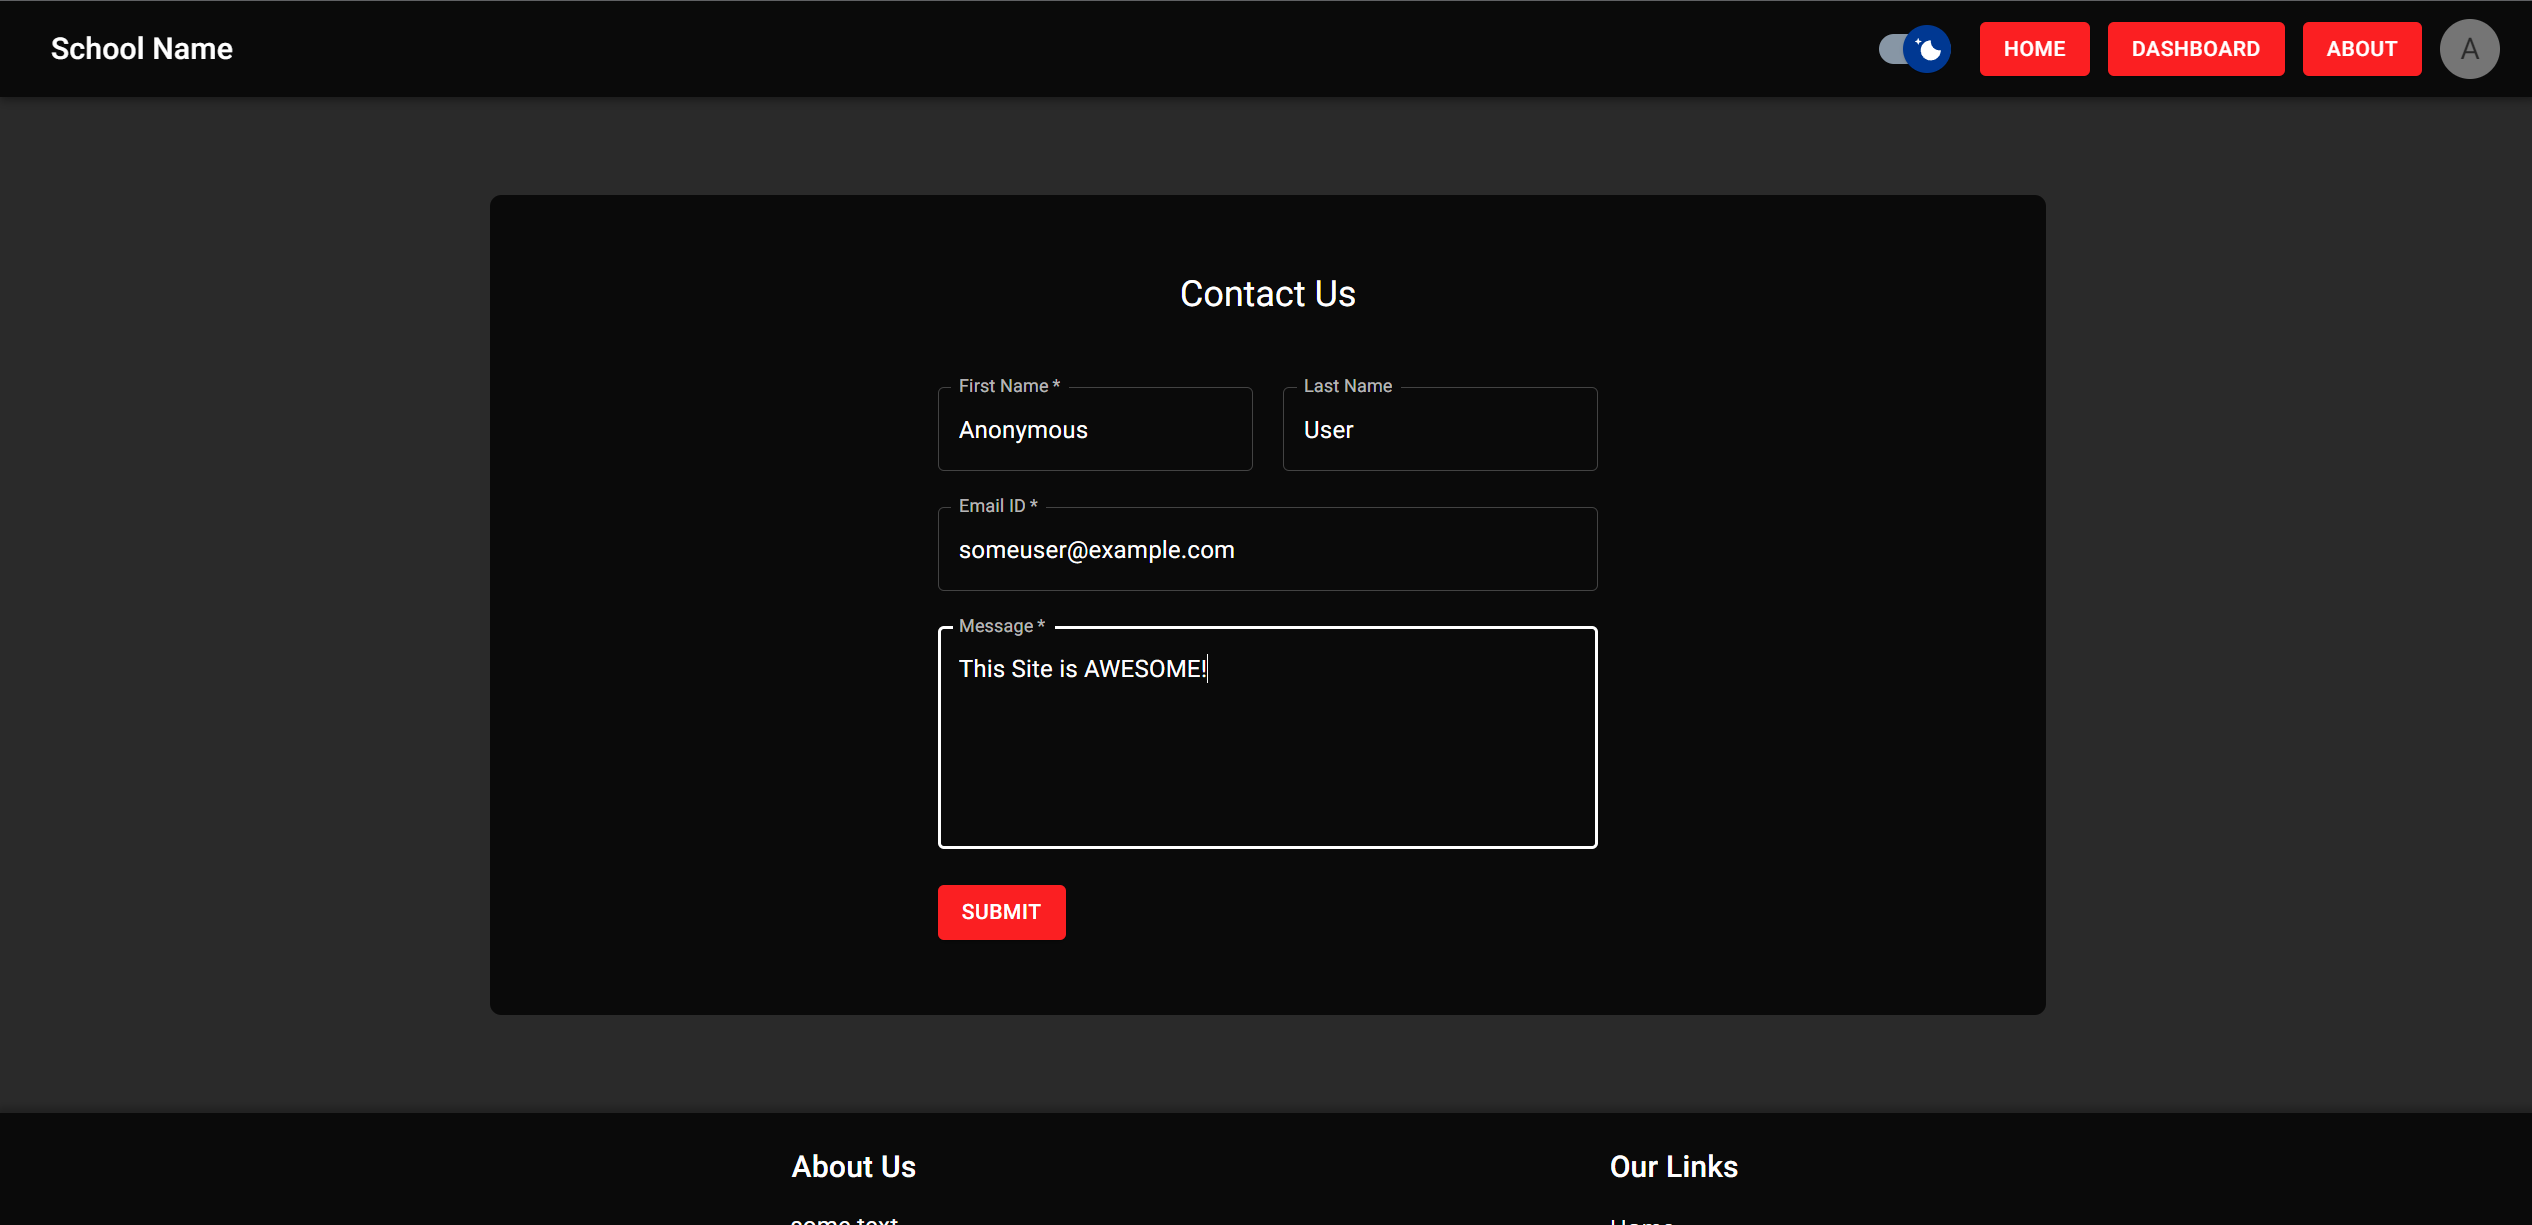This screenshot has height=1225, width=2532.
Task: Open the DASHBOARD page
Action: coord(2195,49)
